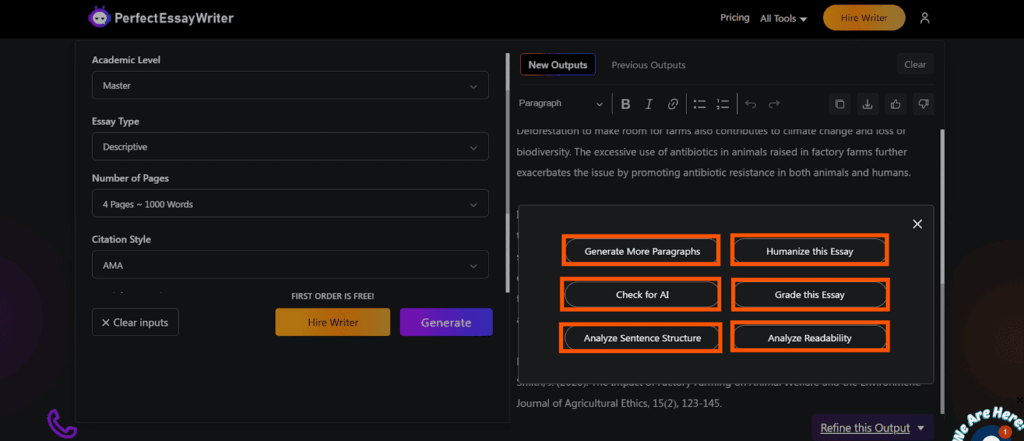The height and width of the screenshot is (441, 1024).
Task: Select Humanize this Essay option
Action: 810,251
